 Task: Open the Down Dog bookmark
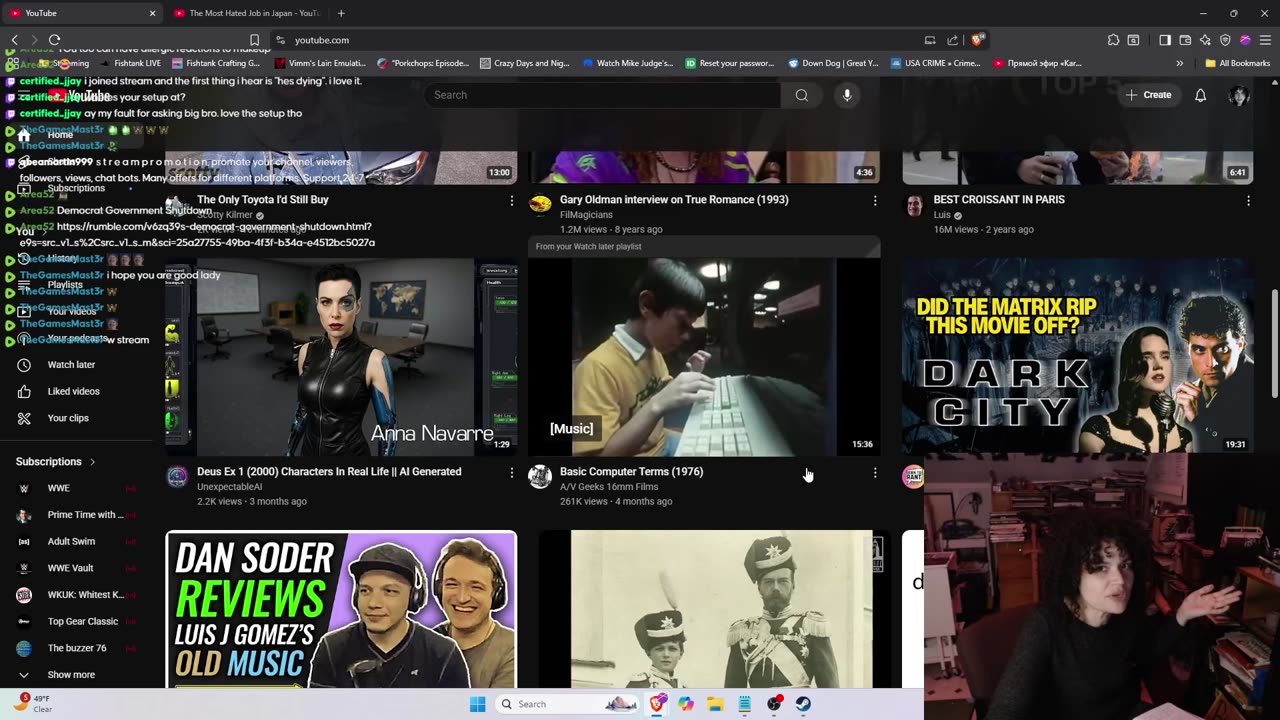[x=833, y=63]
